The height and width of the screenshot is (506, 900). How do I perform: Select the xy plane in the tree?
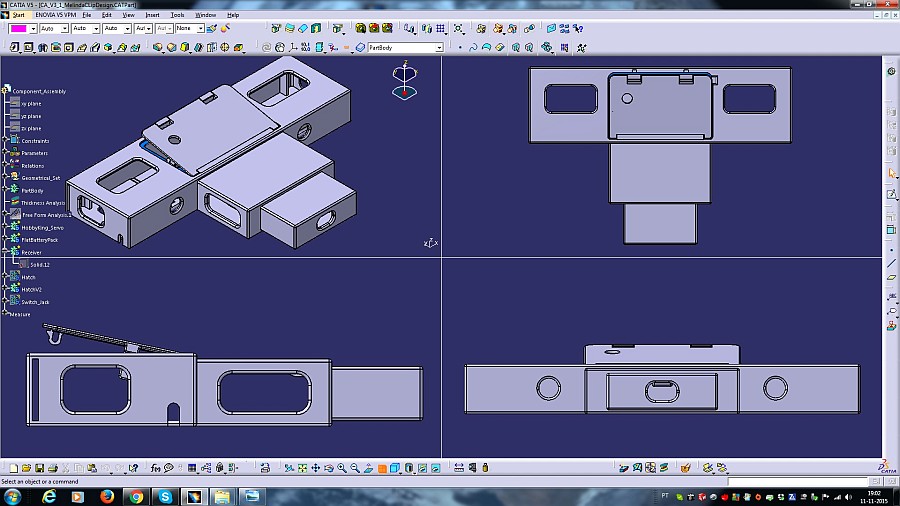point(31,104)
